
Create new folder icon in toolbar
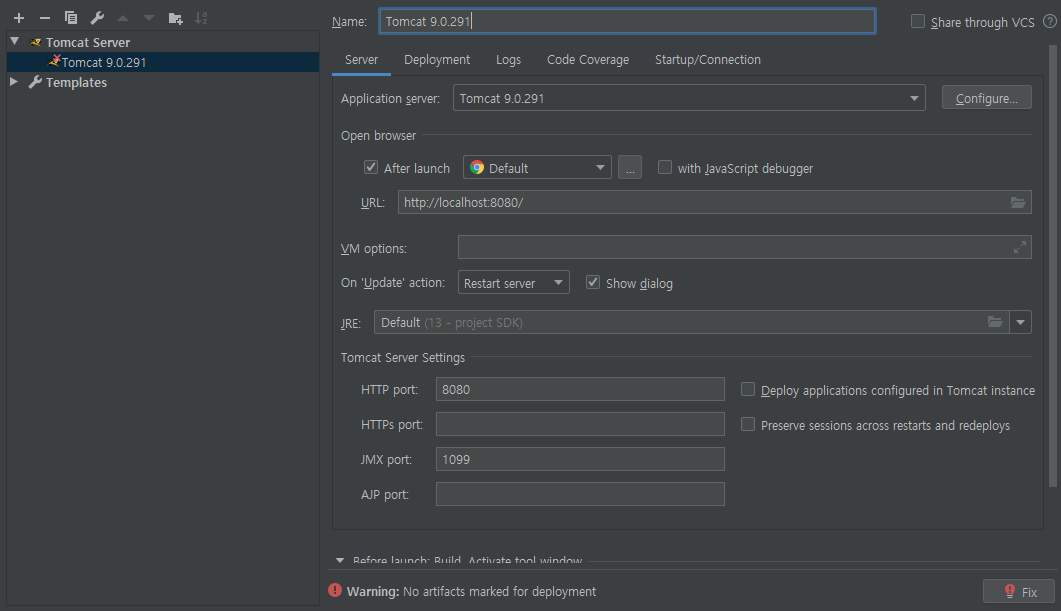pos(175,18)
